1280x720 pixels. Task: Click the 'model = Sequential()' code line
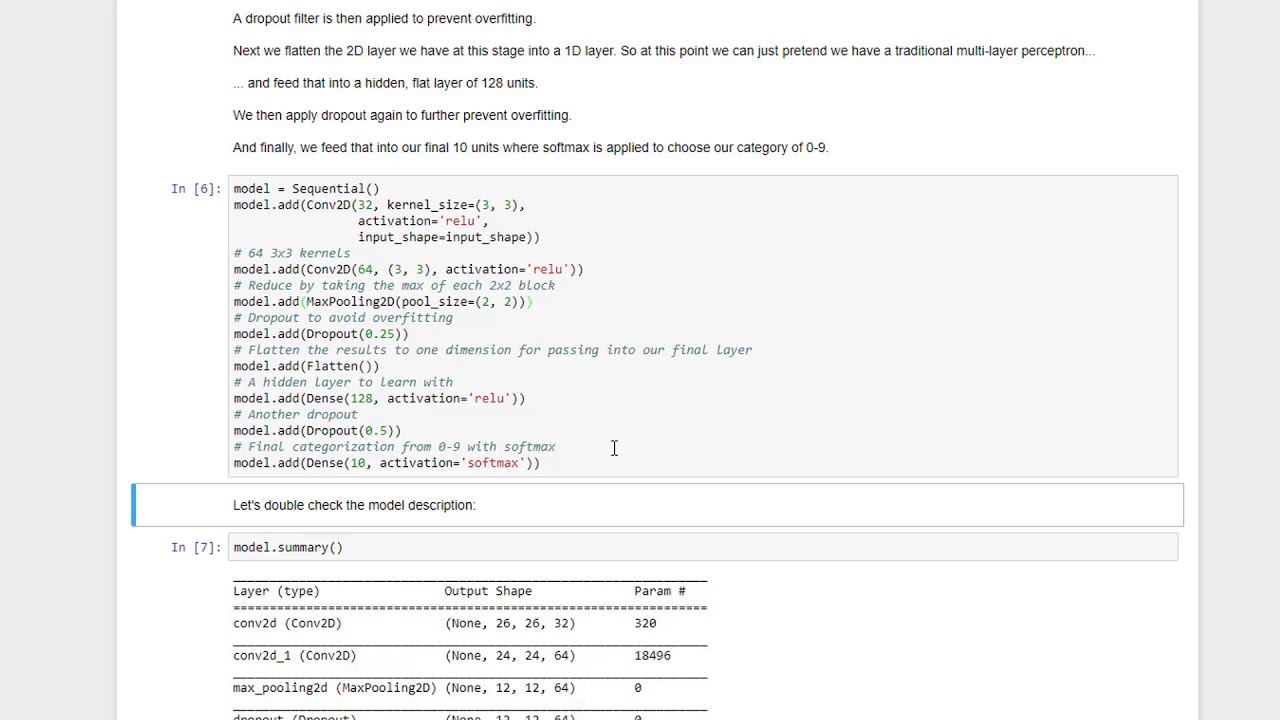tap(306, 189)
